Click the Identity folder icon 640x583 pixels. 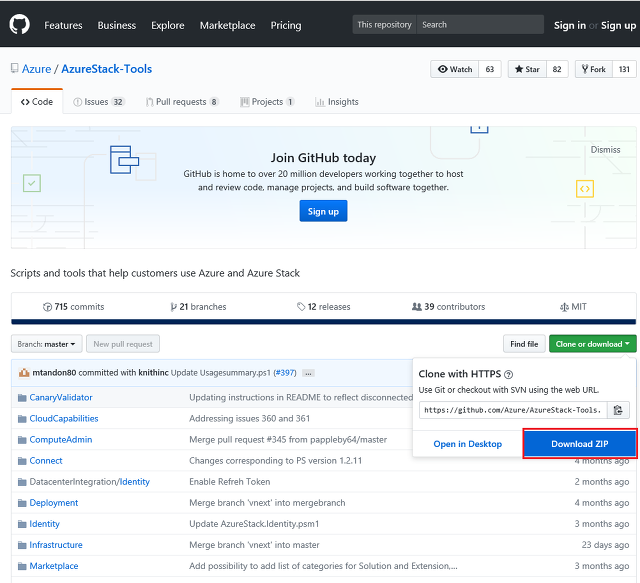pos(22,524)
